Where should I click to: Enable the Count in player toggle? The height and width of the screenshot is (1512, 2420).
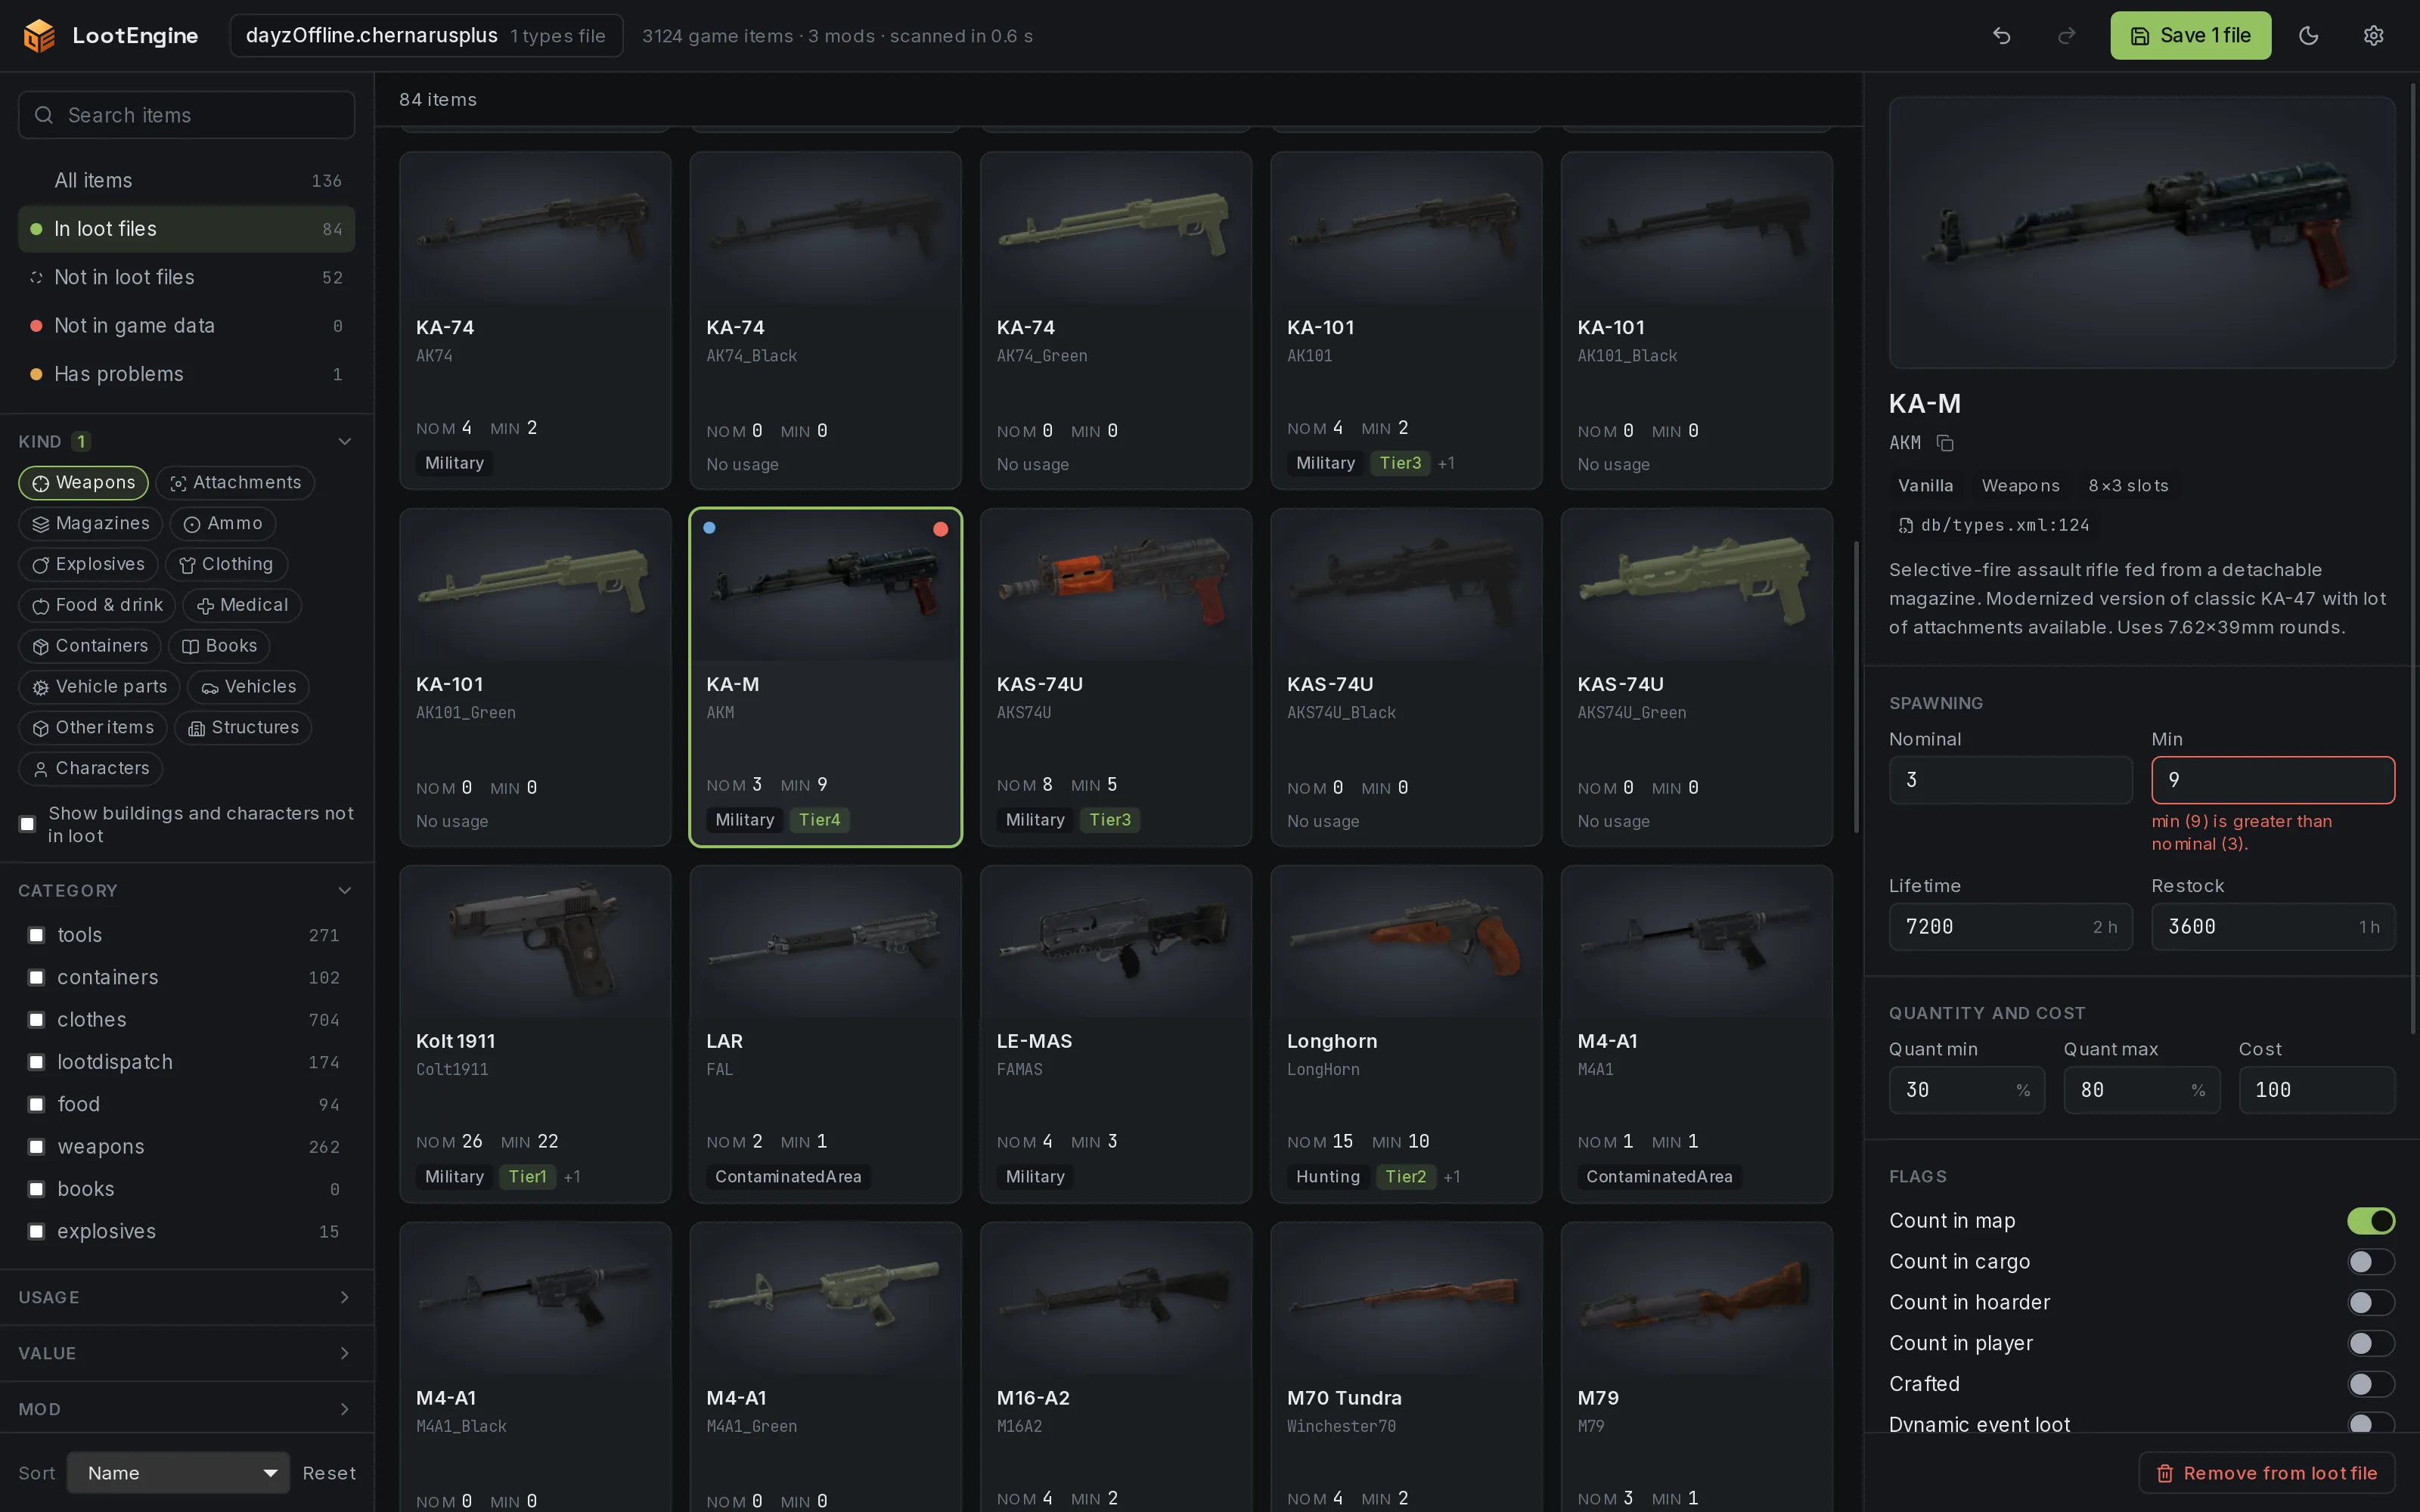pos(2371,1344)
